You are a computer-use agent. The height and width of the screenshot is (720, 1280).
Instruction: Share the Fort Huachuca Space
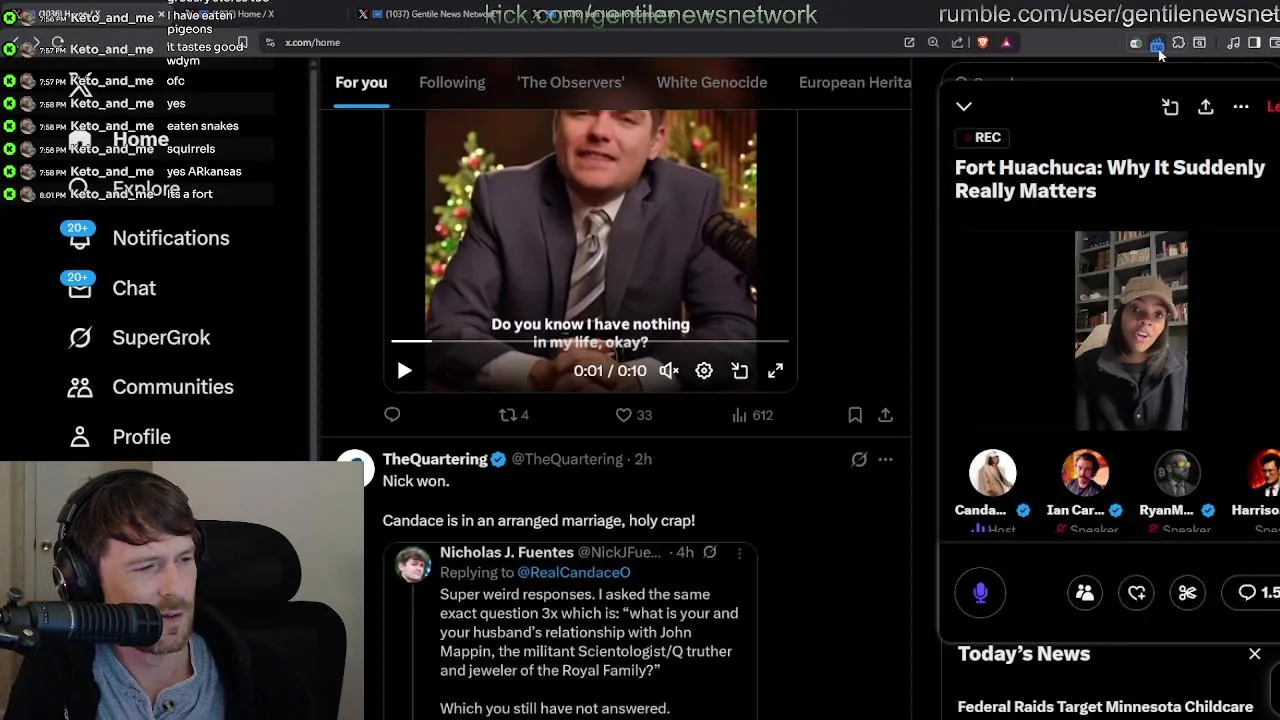1206,107
